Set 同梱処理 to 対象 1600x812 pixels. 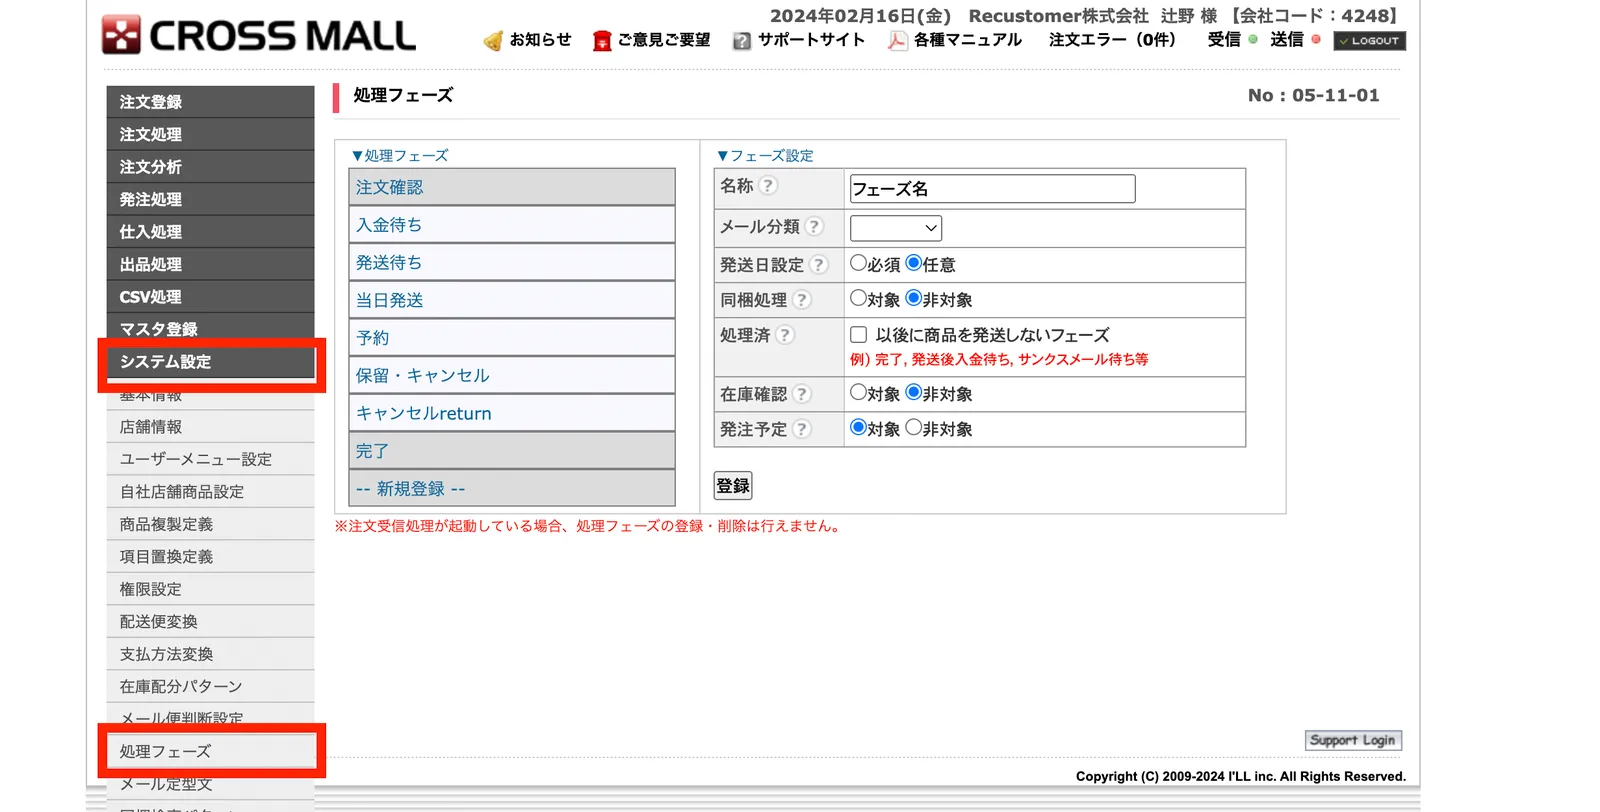[858, 298]
